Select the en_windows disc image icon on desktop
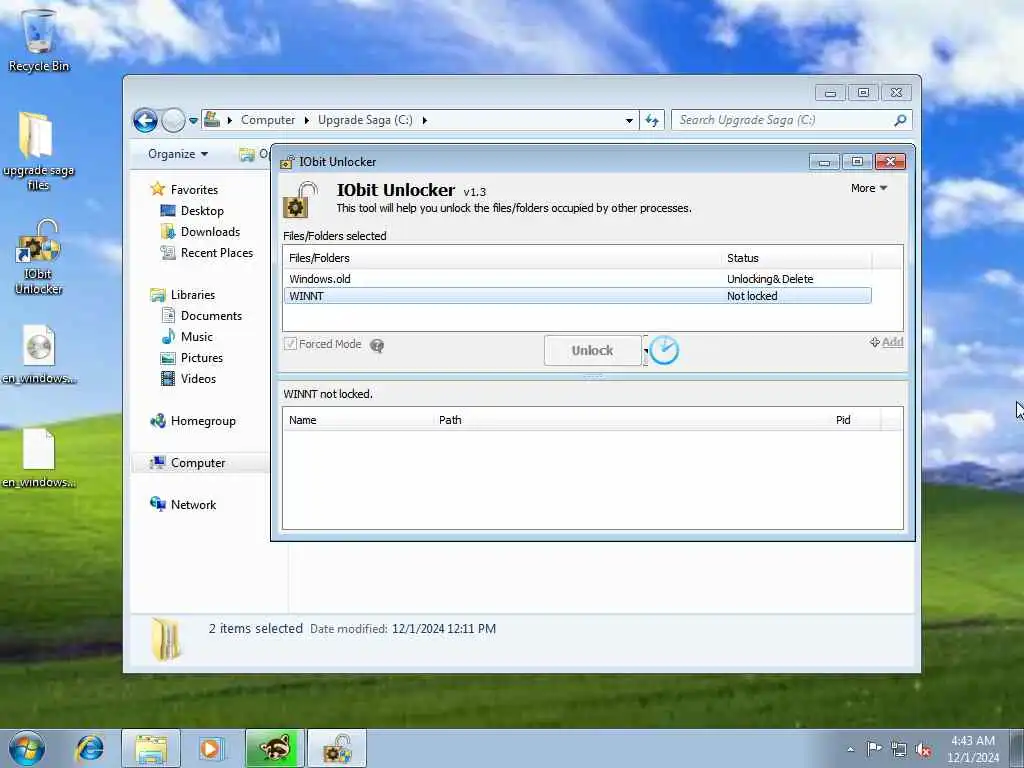This screenshot has width=1024, height=768. click(39, 355)
